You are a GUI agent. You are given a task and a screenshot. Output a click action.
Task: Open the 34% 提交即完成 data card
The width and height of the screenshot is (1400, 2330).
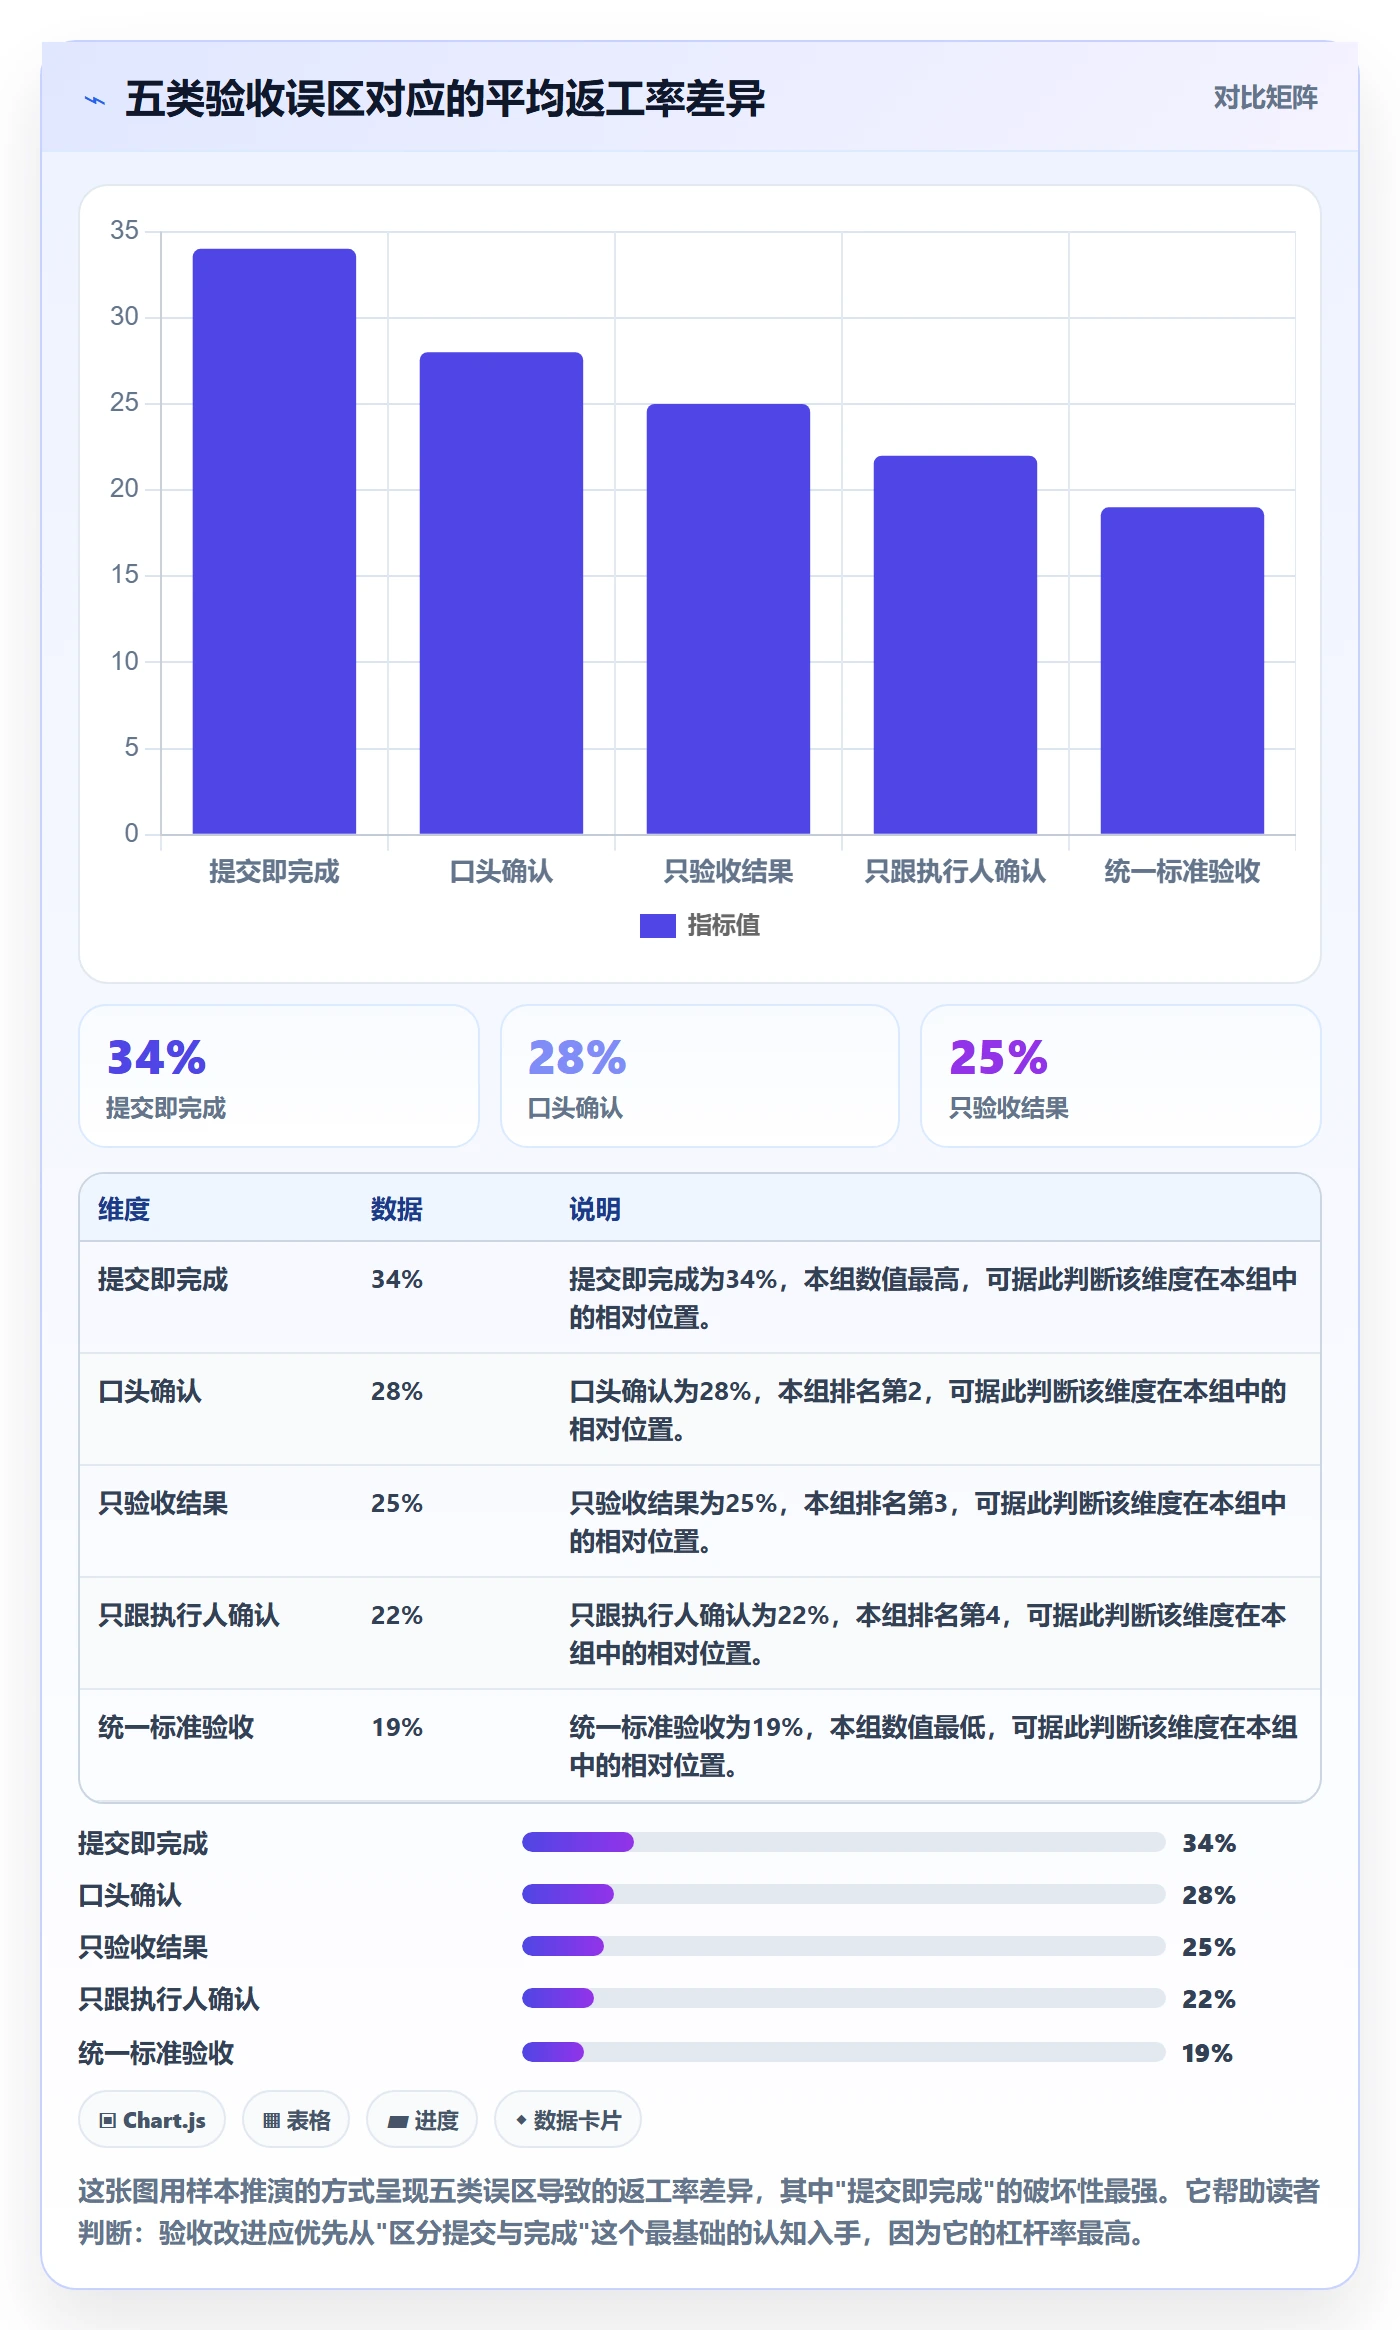[279, 1076]
